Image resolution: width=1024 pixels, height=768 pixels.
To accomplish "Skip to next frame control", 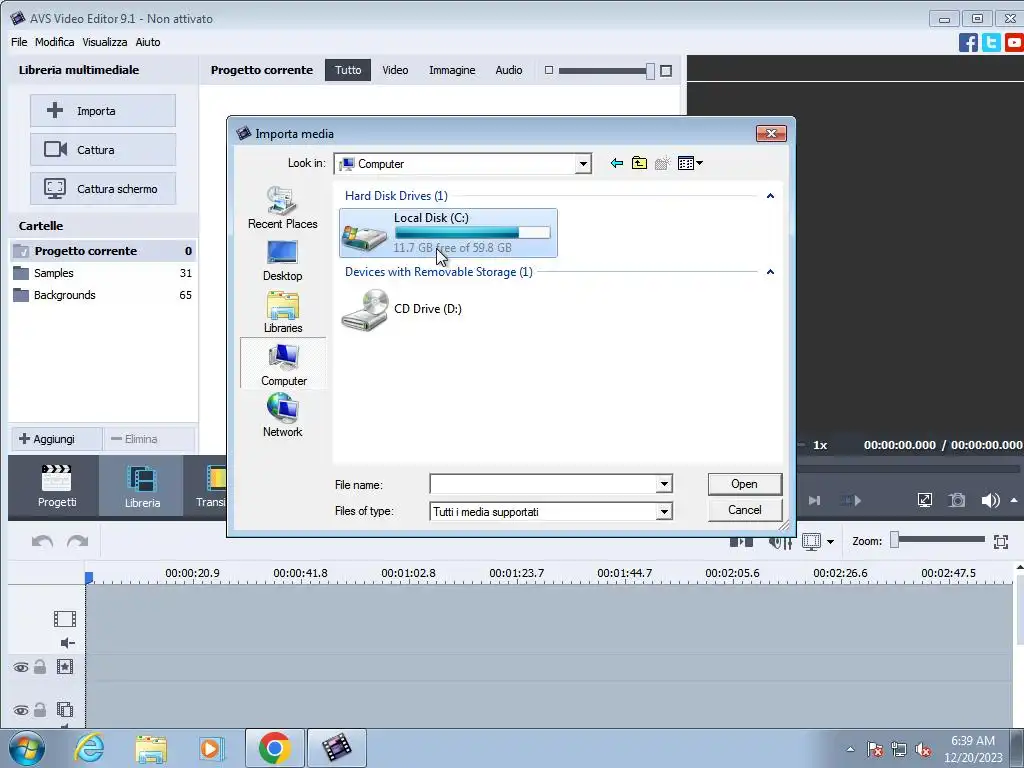I will tap(814, 500).
